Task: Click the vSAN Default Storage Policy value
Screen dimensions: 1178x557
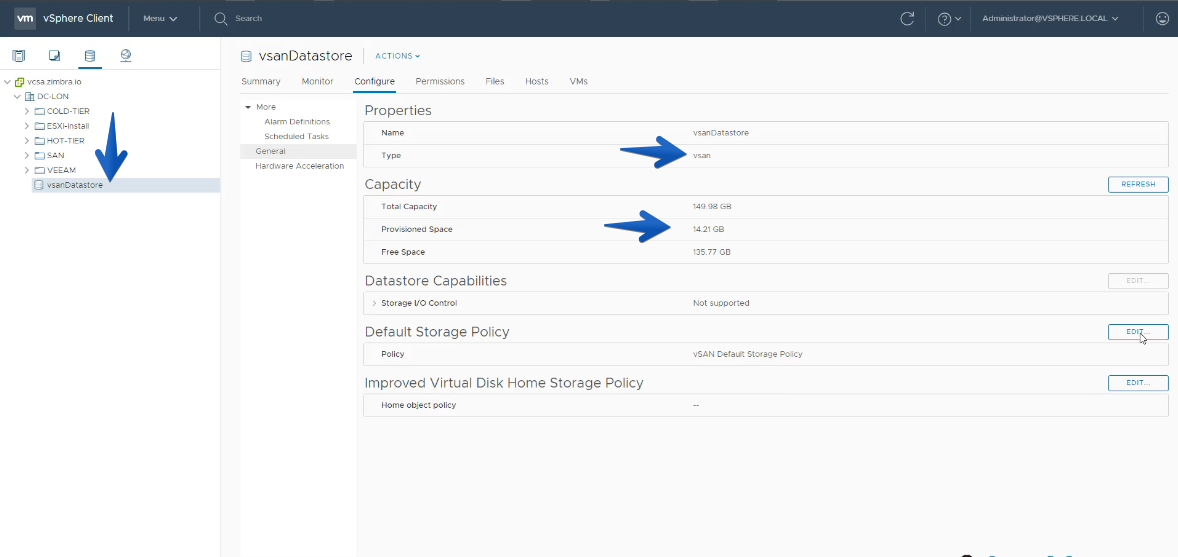Action: coord(748,354)
